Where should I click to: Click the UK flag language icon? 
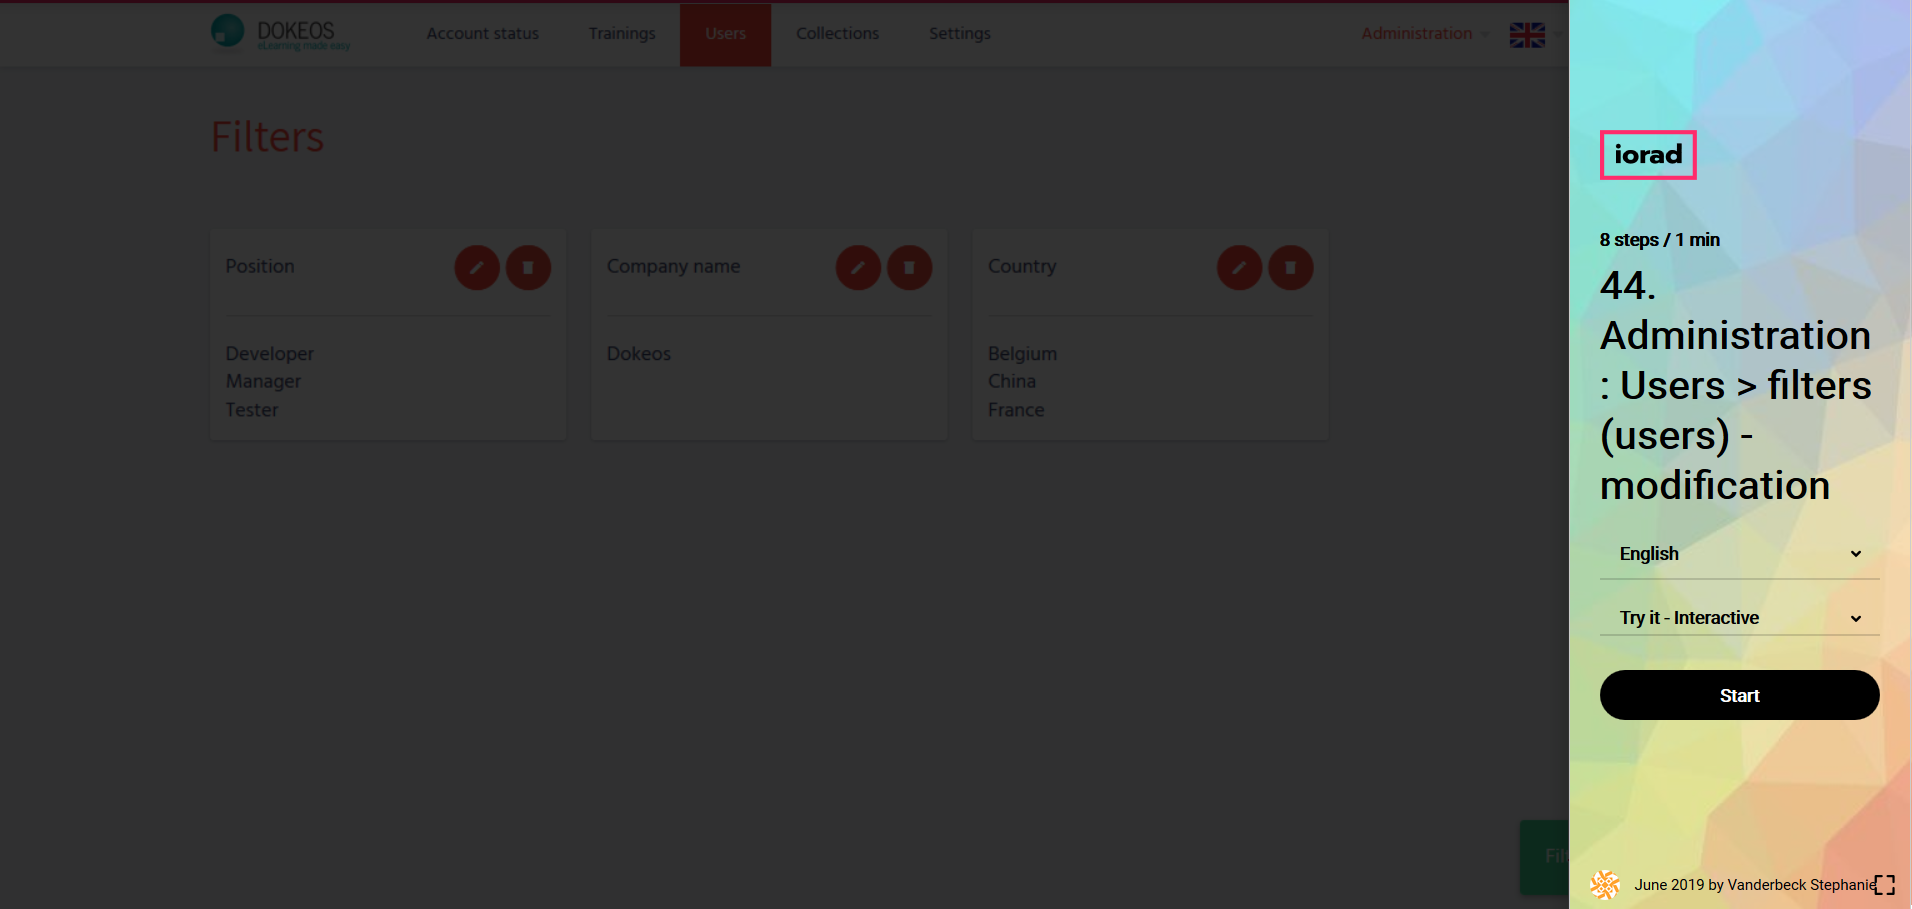tap(1527, 35)
